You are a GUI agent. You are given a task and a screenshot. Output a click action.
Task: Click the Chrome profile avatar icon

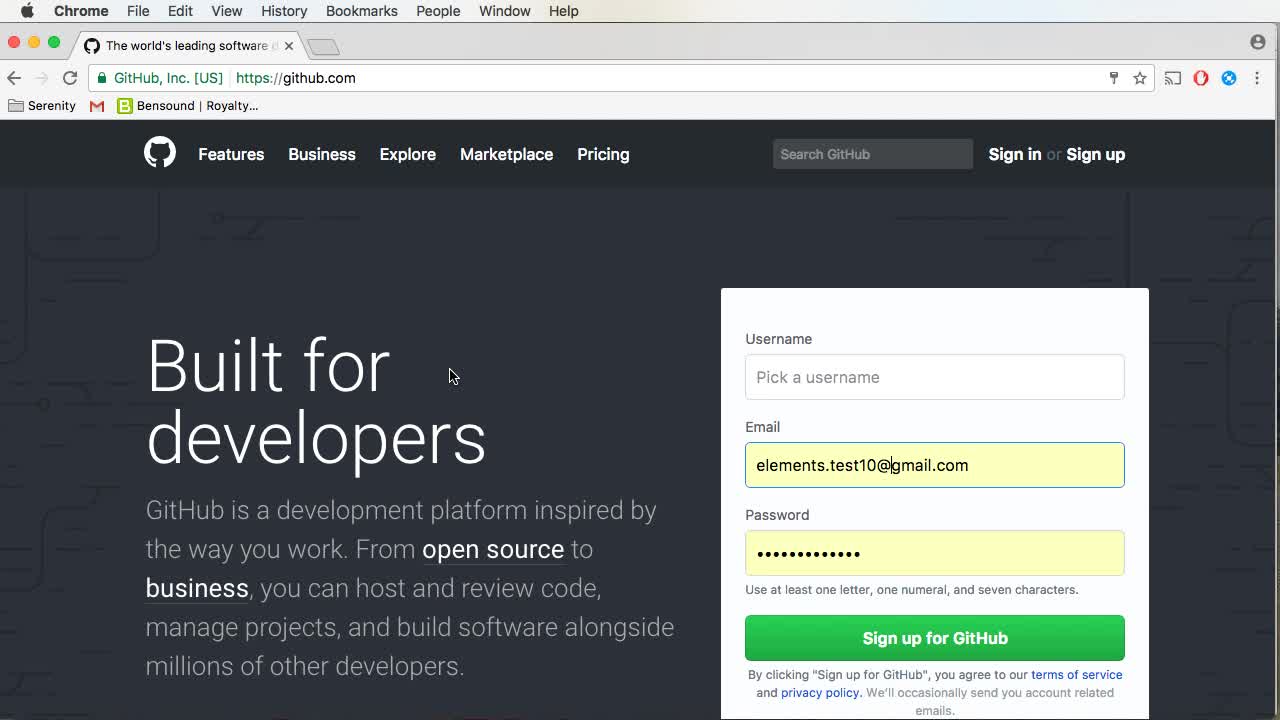click(1258, 42)
